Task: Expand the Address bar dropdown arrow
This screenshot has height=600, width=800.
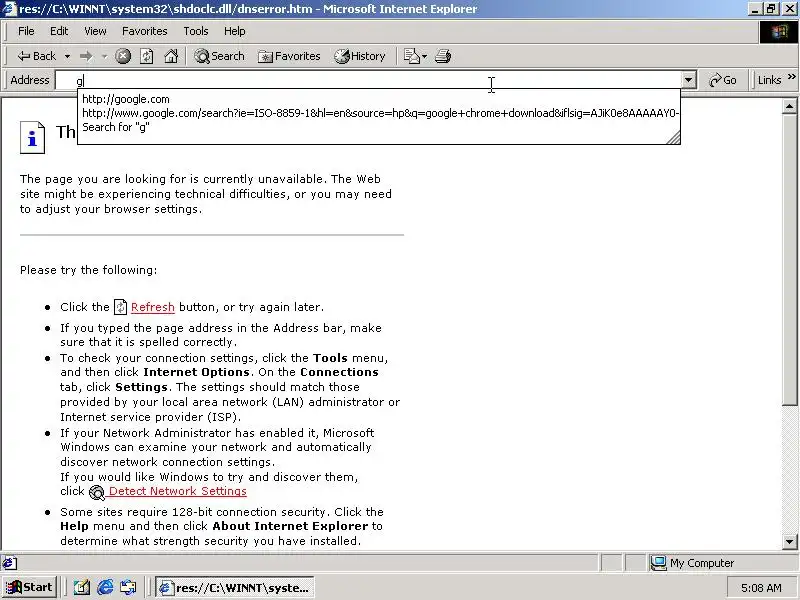Action: point(688,80)
